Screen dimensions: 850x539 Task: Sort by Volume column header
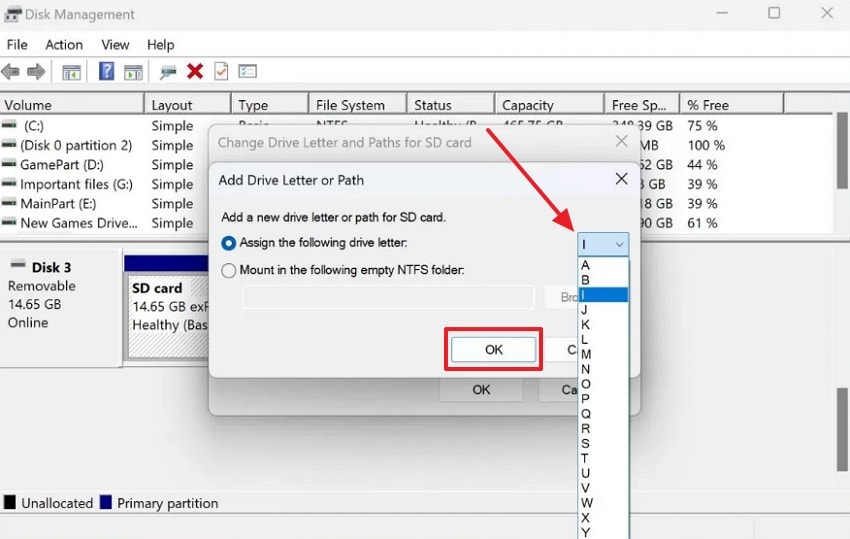[72, 105]
